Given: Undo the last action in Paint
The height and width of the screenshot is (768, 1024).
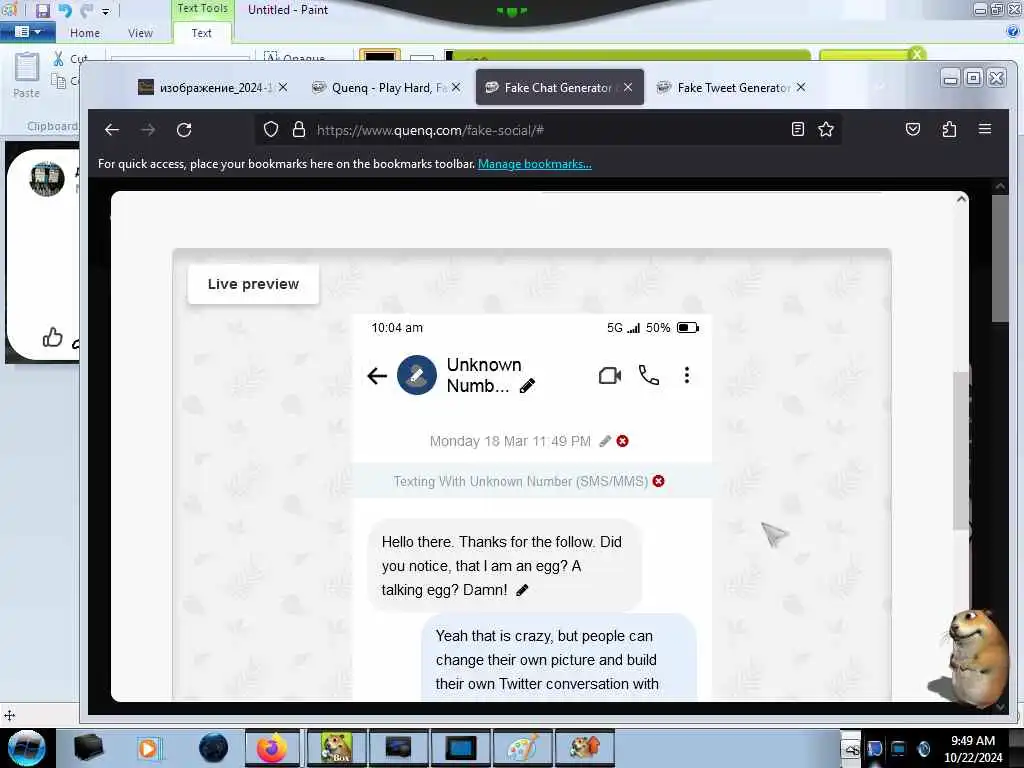Looking at the screenshot, I should pyautogui.click(x=65, y=10).
